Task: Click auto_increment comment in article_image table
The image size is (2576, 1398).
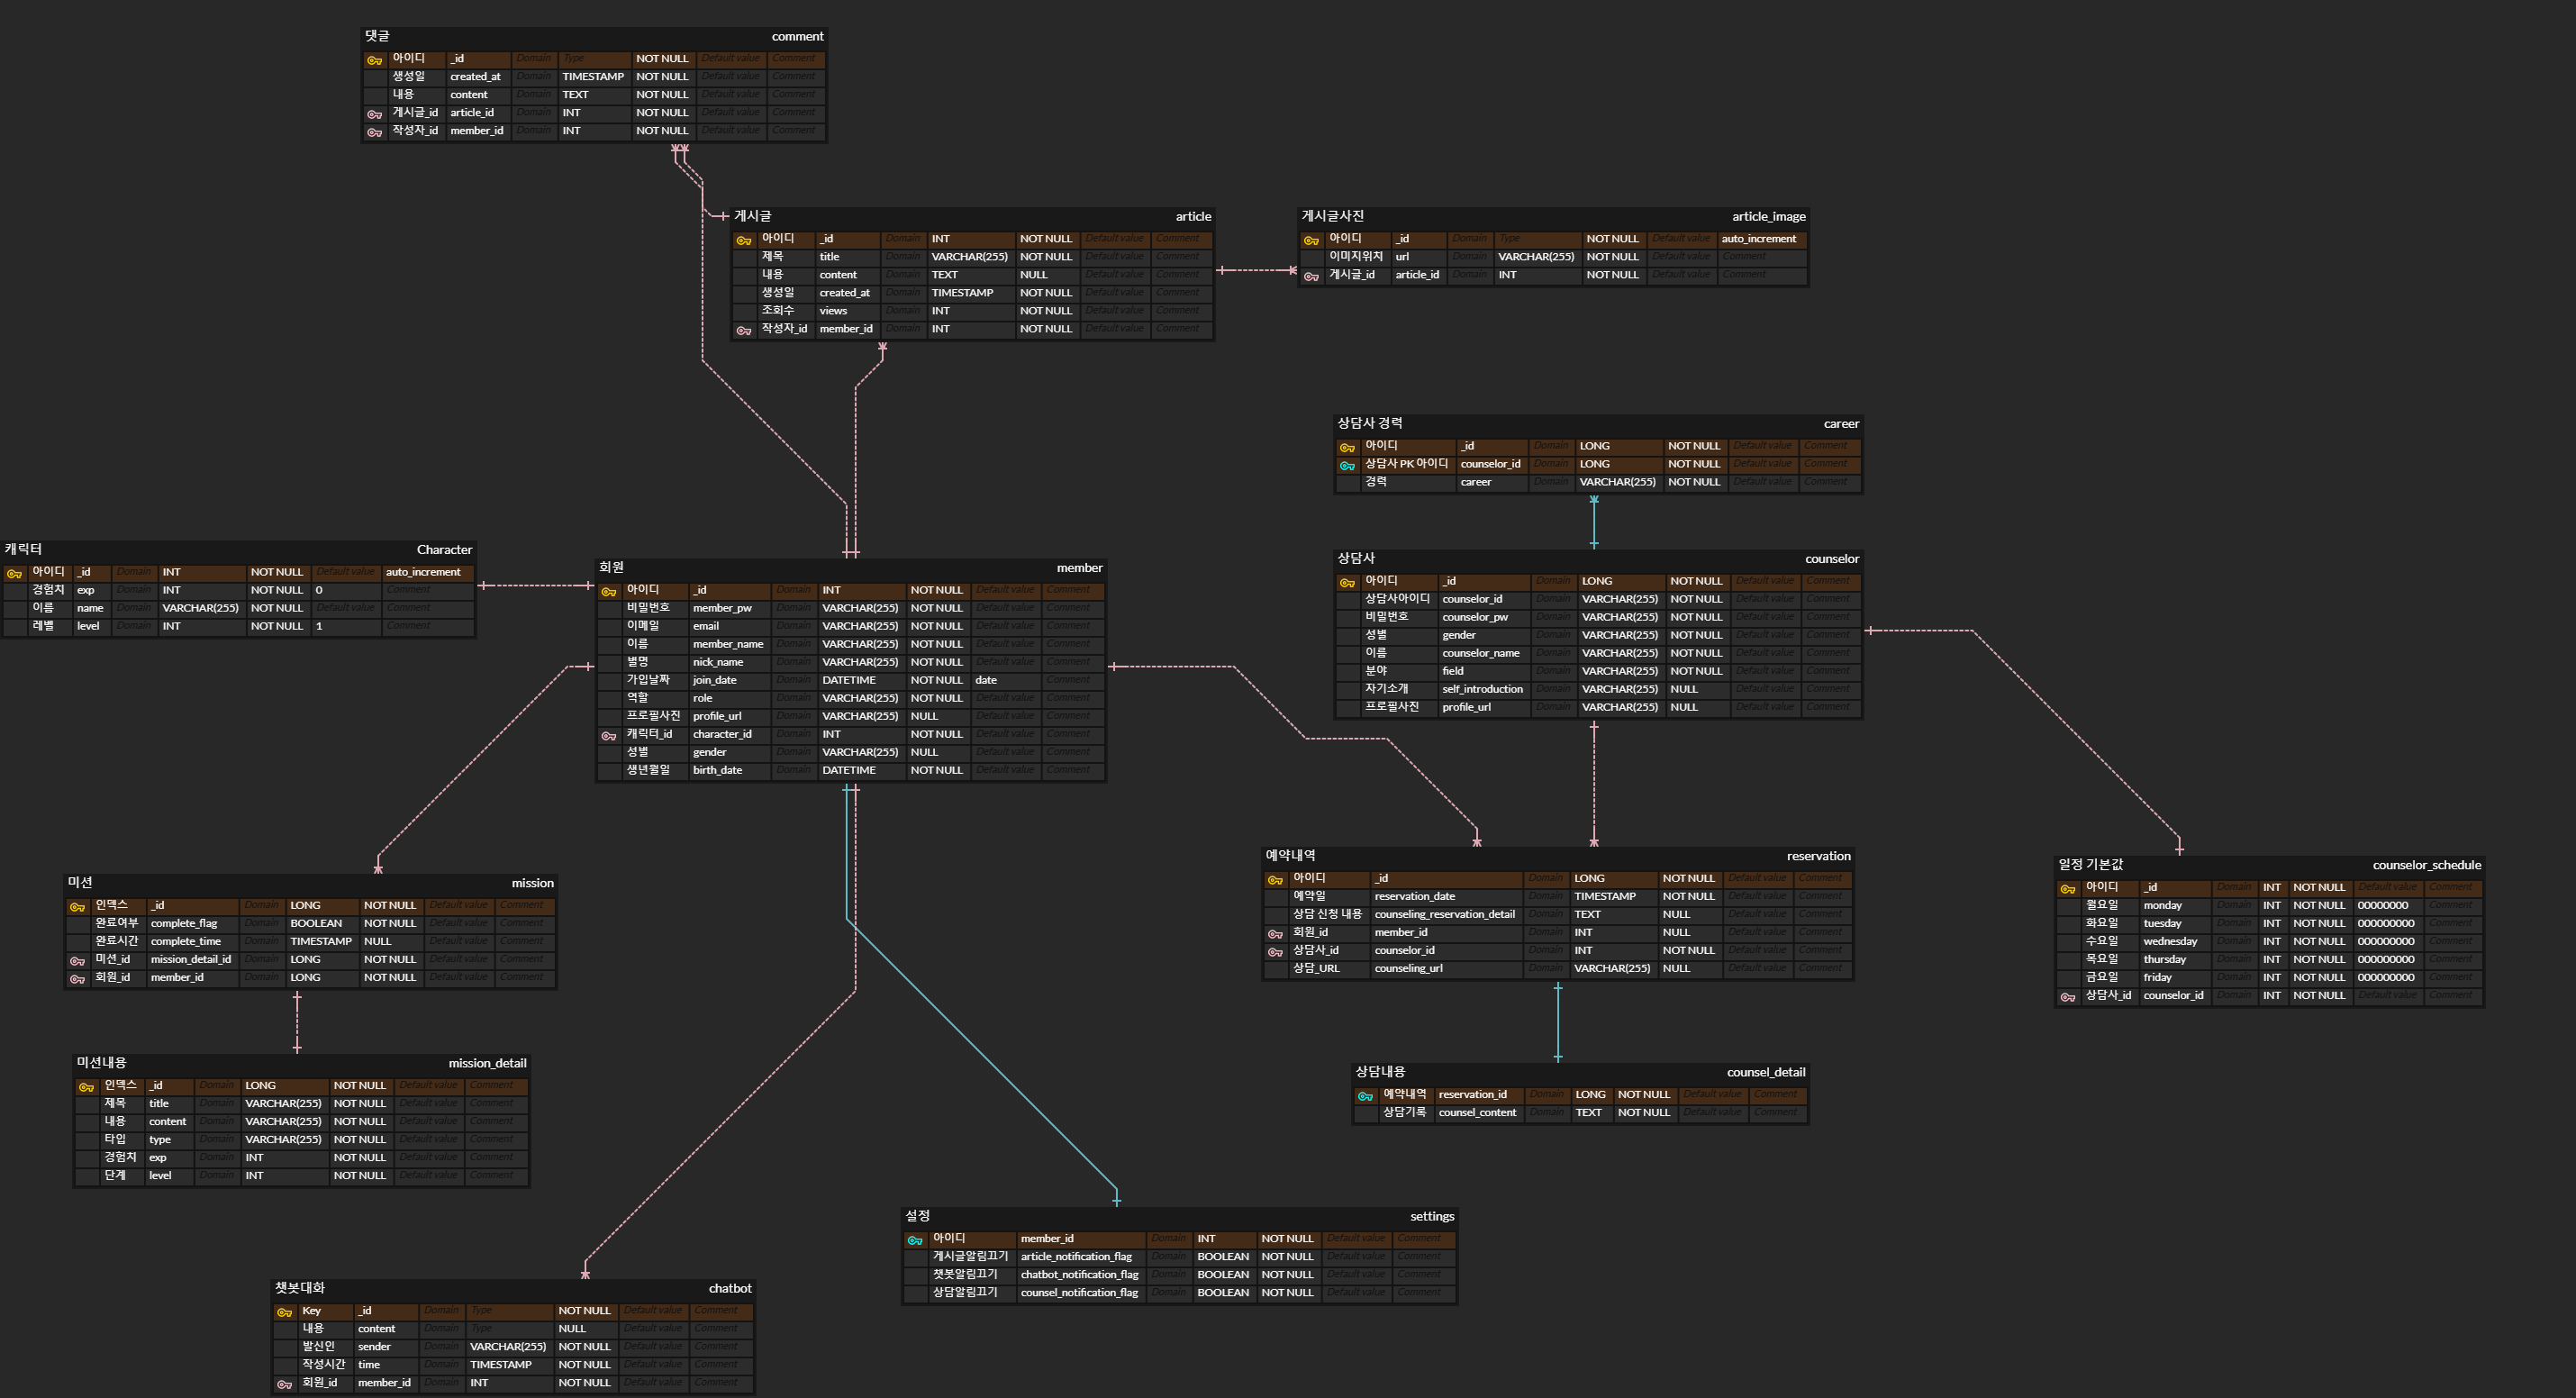Action: (x=1758, y=238)
